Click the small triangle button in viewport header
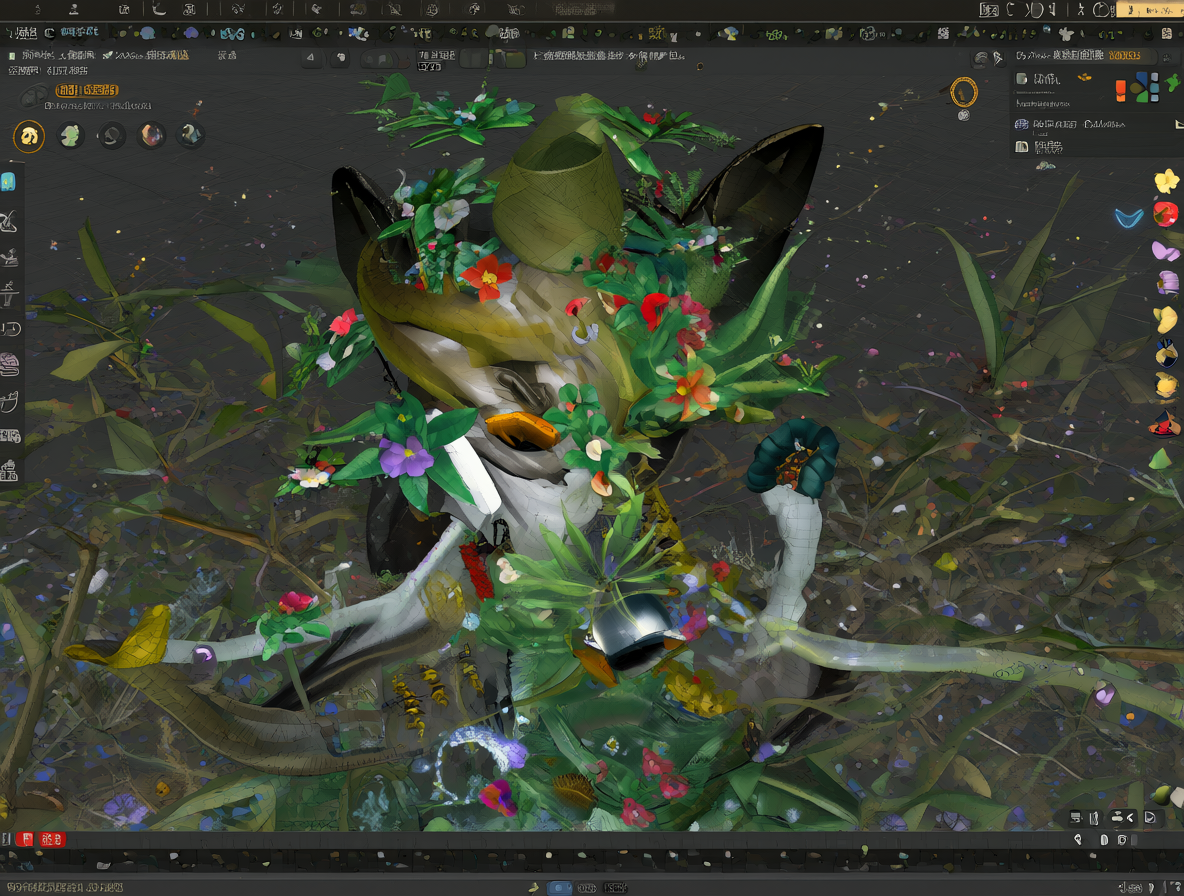This screenshot has width=1184, height=896. pyautogui.click(x=311, y=57)
